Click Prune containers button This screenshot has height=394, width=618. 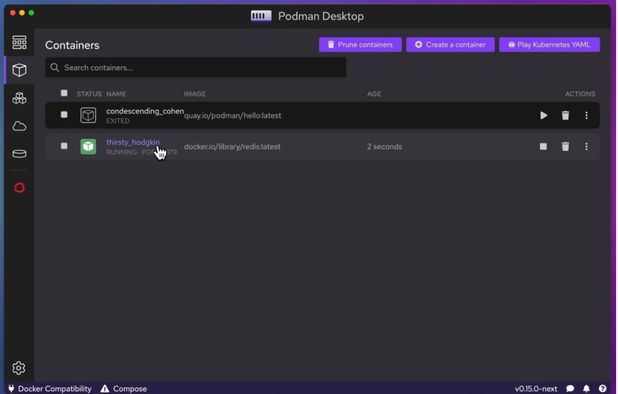click(x=360, y=45)
